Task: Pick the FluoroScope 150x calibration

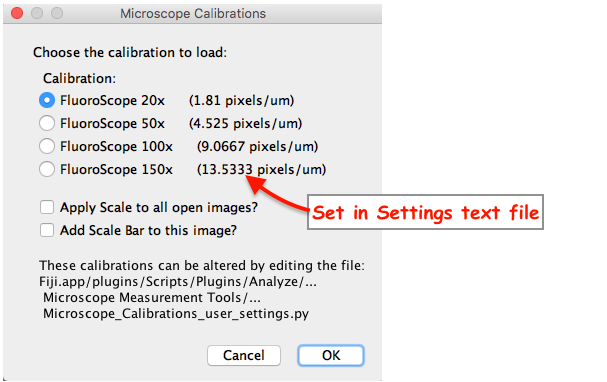Action: tap(47, 169)
